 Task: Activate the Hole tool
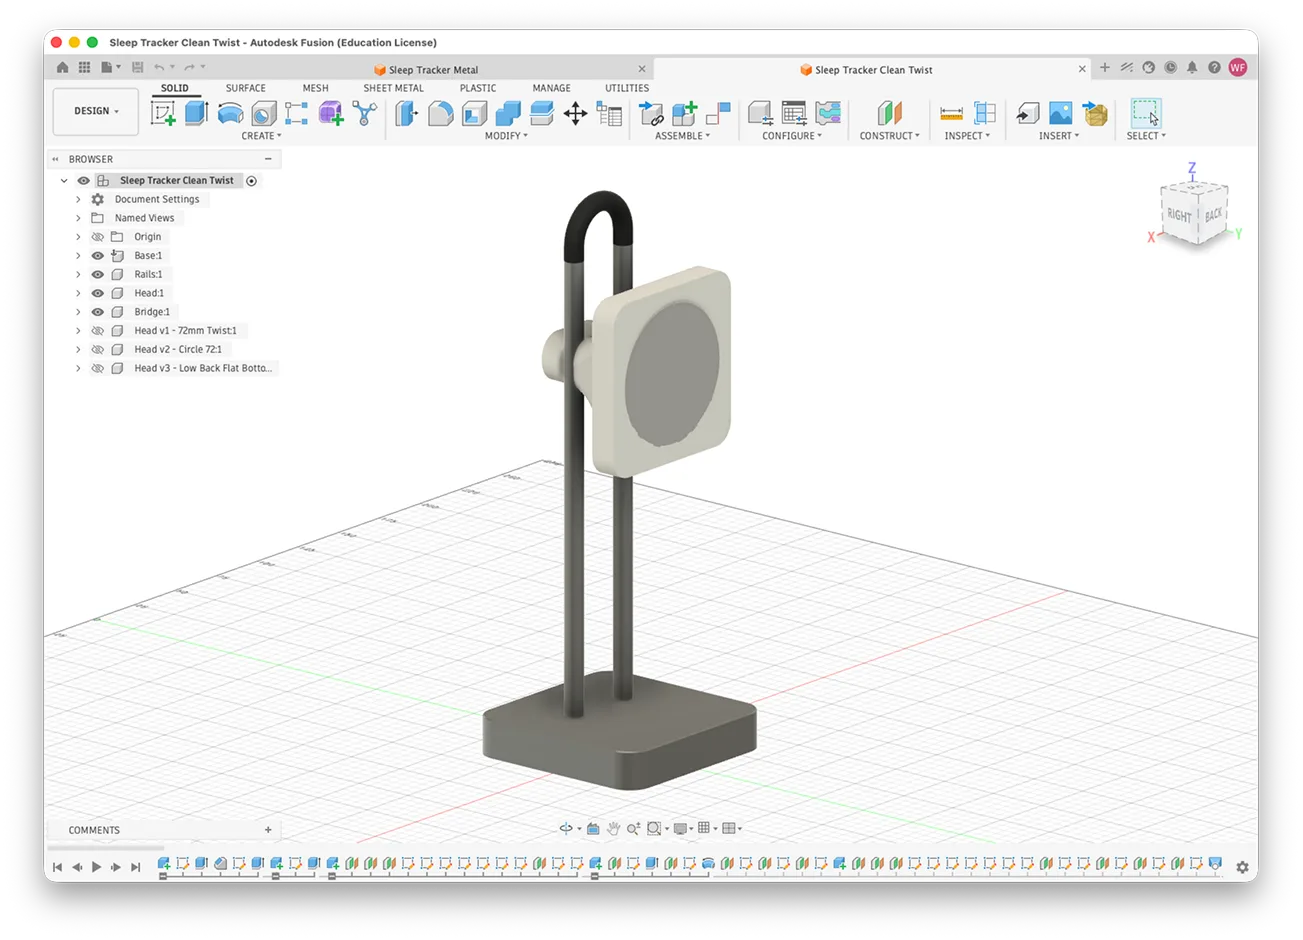coord(264,113)
